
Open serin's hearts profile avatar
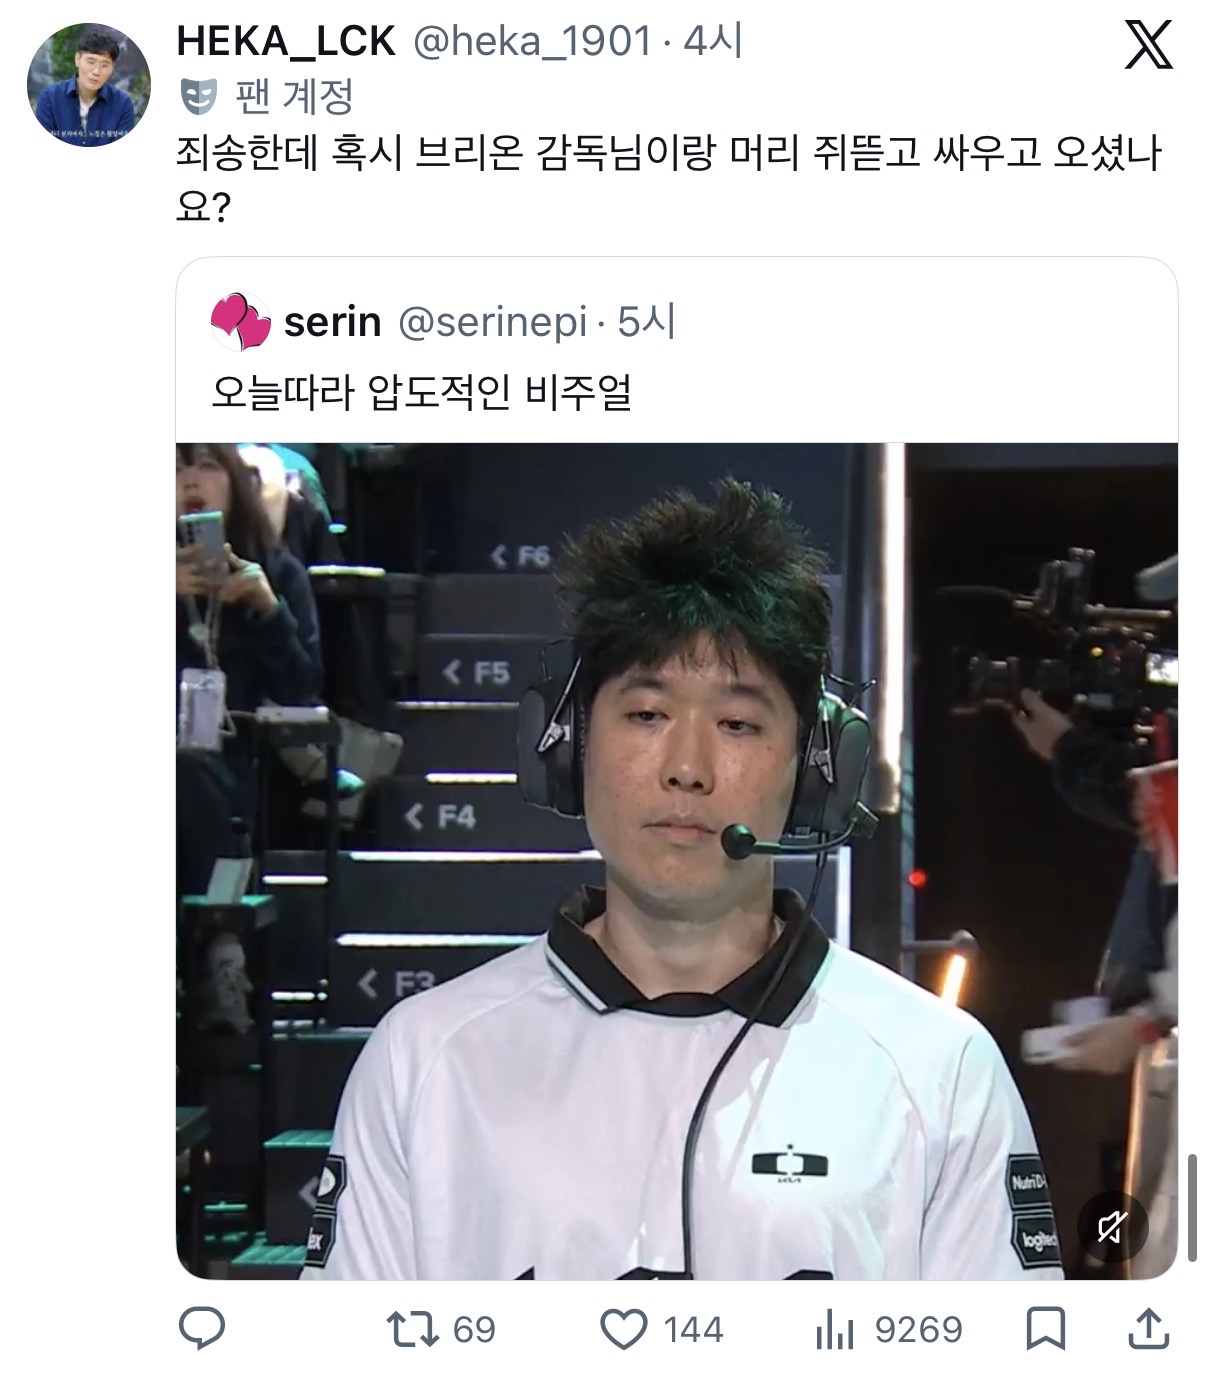point(240,322)
